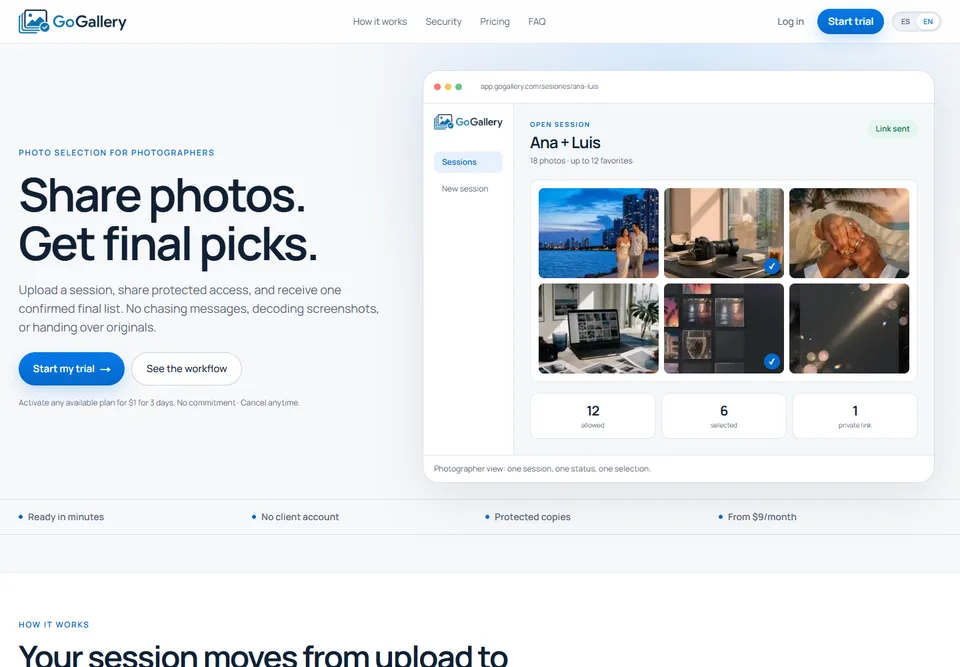Open the laptop on table photo thumbnail
Viewport: 960px width, 667px height.
[599, 328]
